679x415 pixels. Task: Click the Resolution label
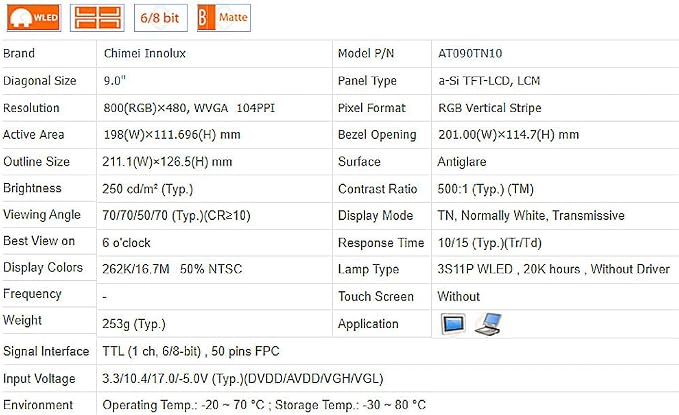coord(31,108)
